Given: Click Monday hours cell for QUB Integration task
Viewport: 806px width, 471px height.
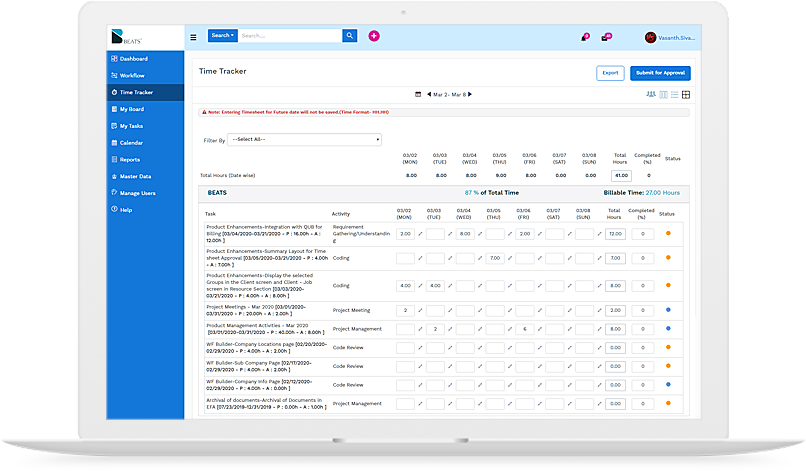Looking at the screenshot, I should point(406,234).
